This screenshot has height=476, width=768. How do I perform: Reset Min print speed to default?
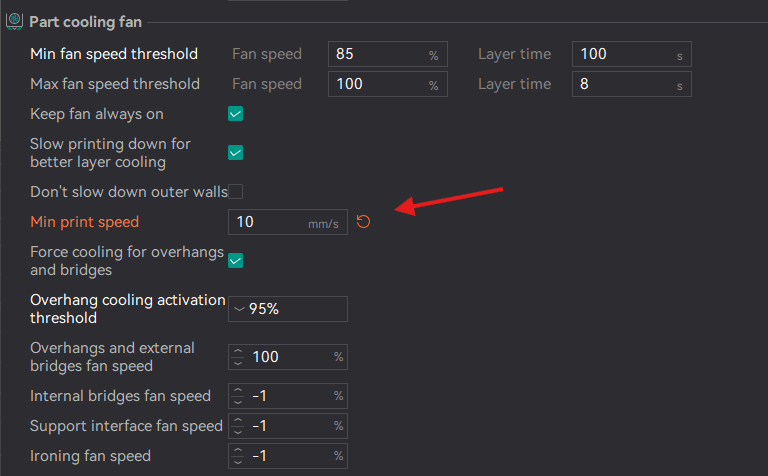click(364, 221)
